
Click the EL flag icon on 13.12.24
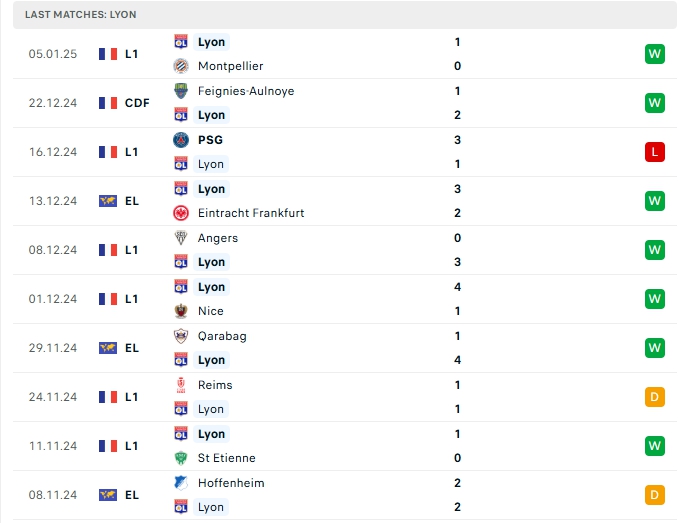108,201
